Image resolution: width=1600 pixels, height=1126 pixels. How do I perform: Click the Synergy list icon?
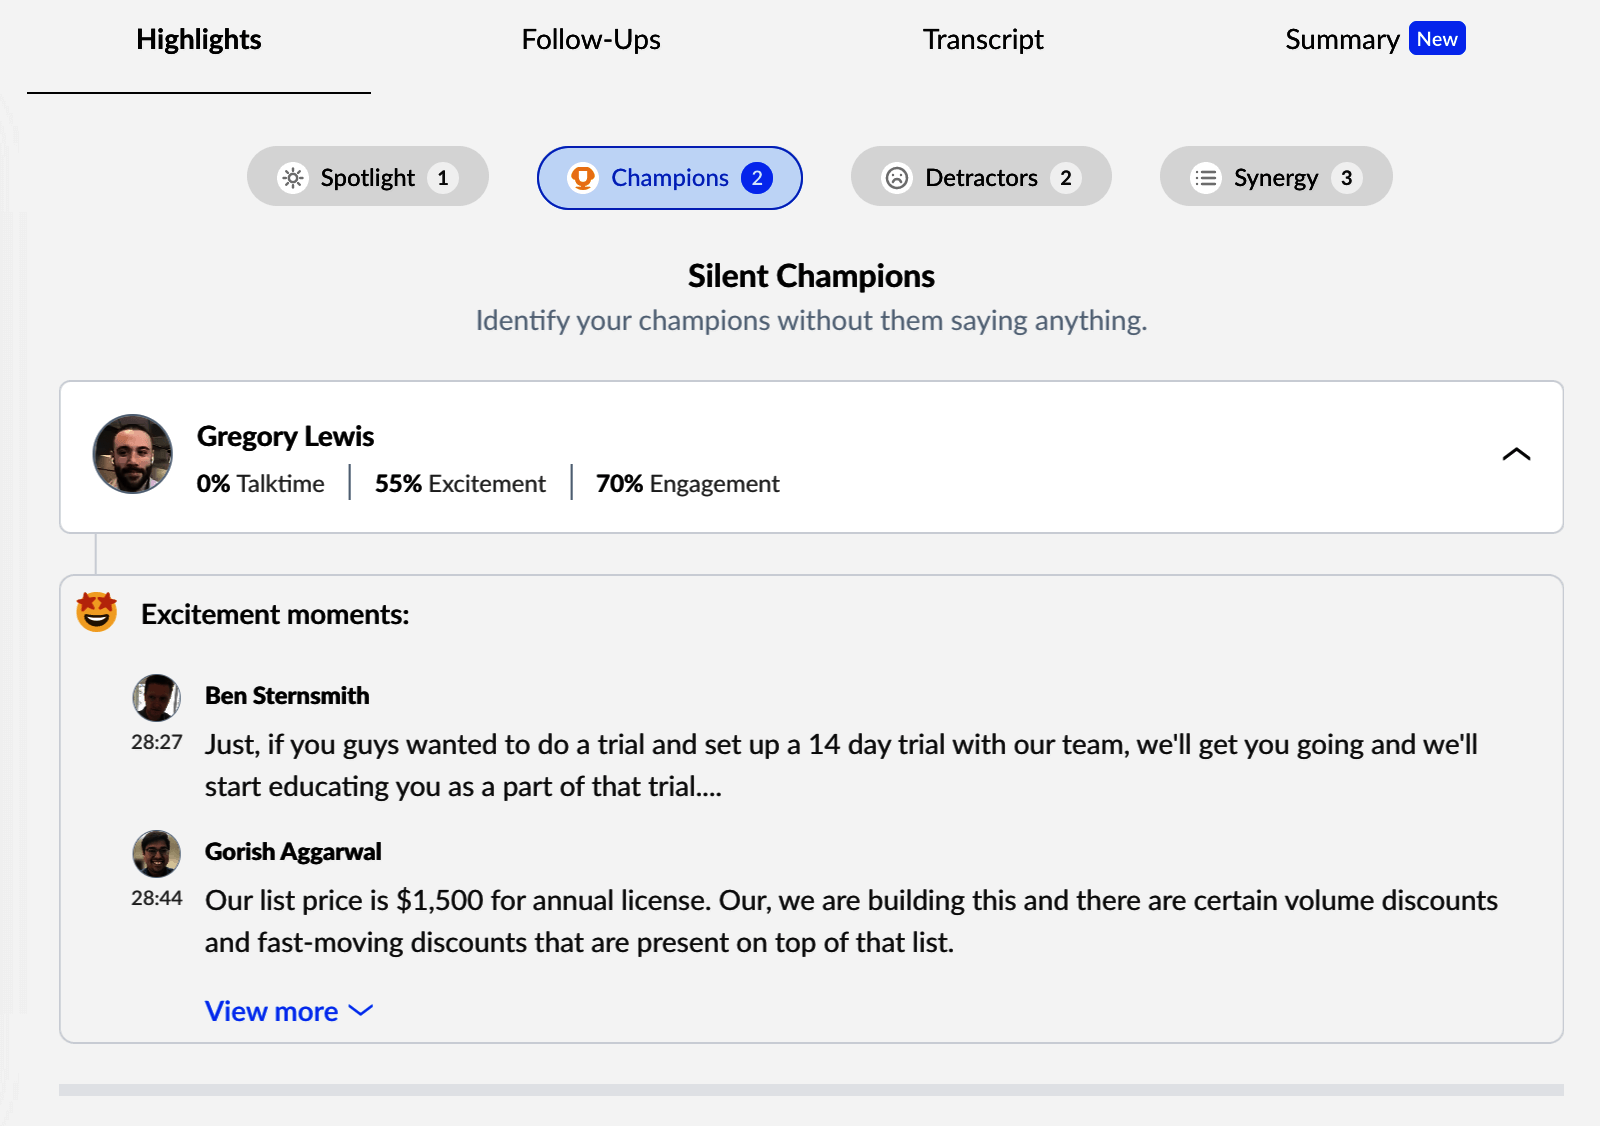click(1206, 178)
